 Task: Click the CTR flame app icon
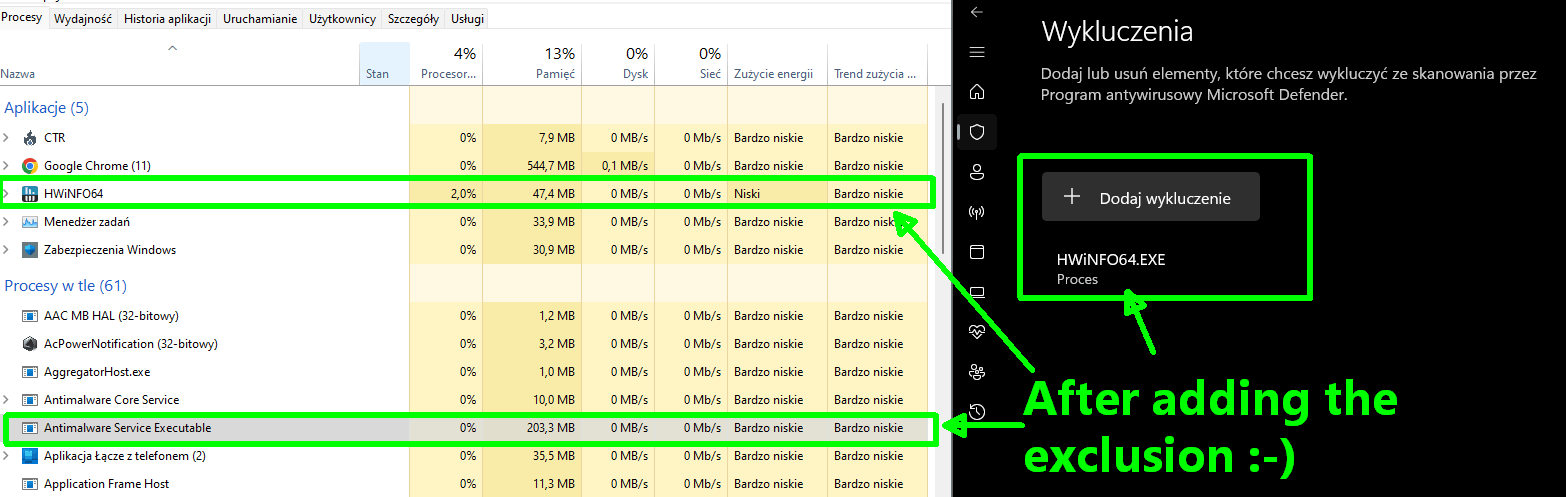click(30, 138)
